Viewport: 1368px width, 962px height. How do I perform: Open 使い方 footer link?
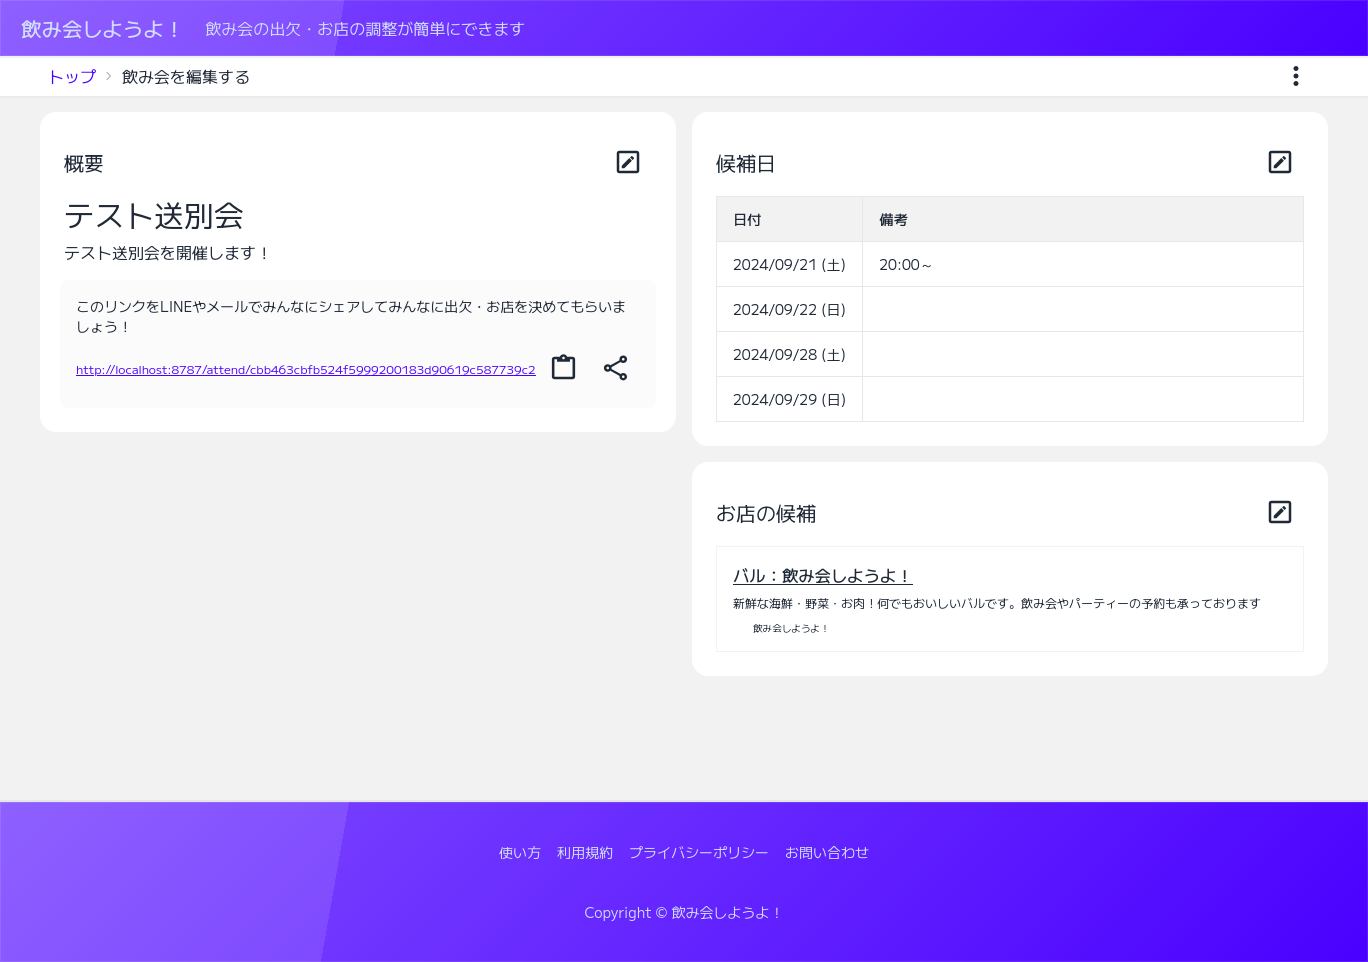[x=520, y=853]
